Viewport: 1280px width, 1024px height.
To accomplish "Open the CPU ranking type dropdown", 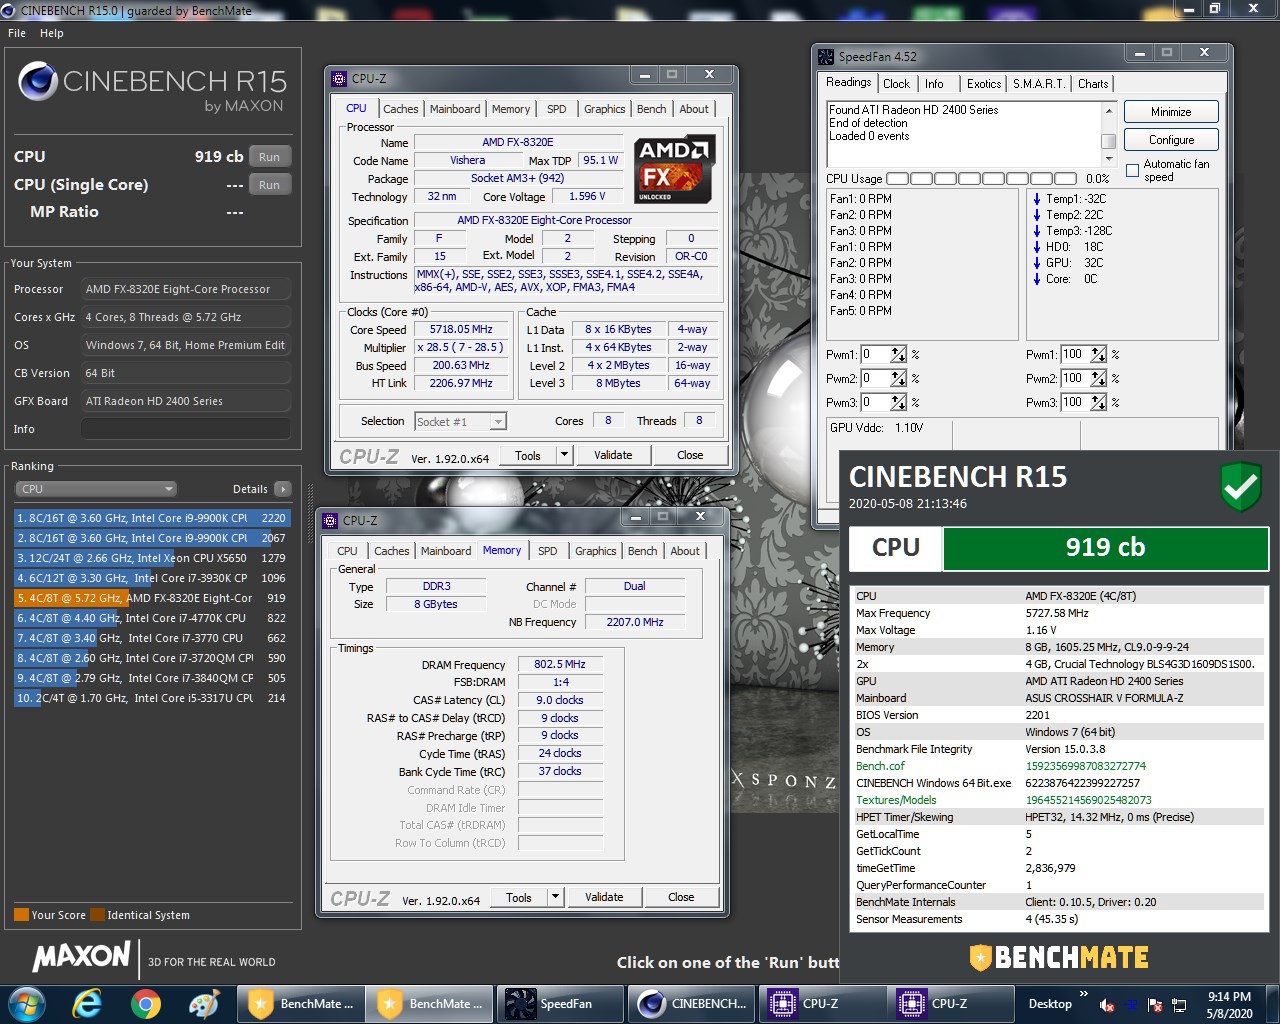I will 96,489.
